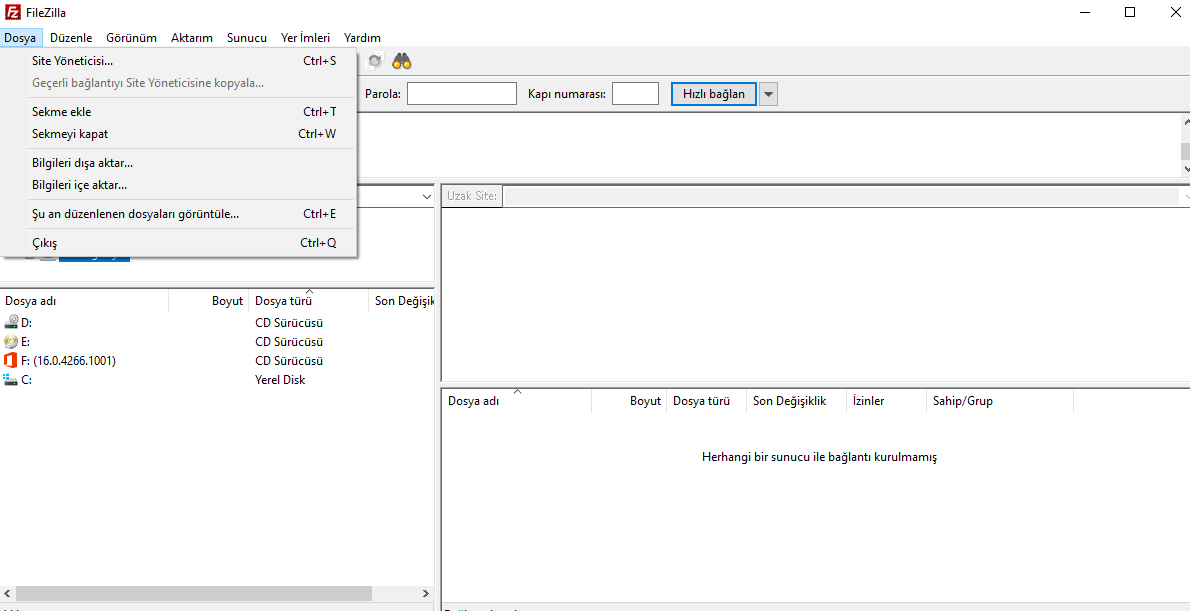Screen dimensions: 1190x611
Task: Click the E: disc drive icon
Action: 11,342
